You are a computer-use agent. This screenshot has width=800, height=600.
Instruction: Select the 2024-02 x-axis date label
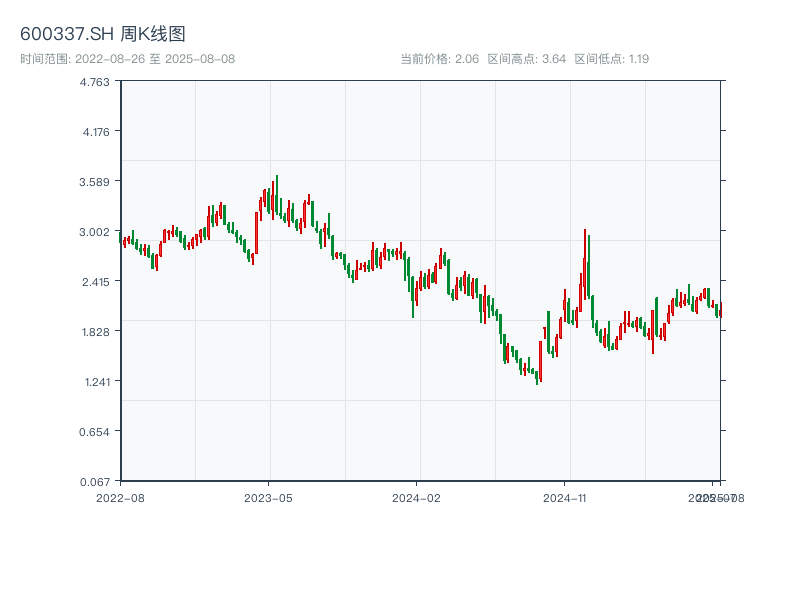point(416,497)
